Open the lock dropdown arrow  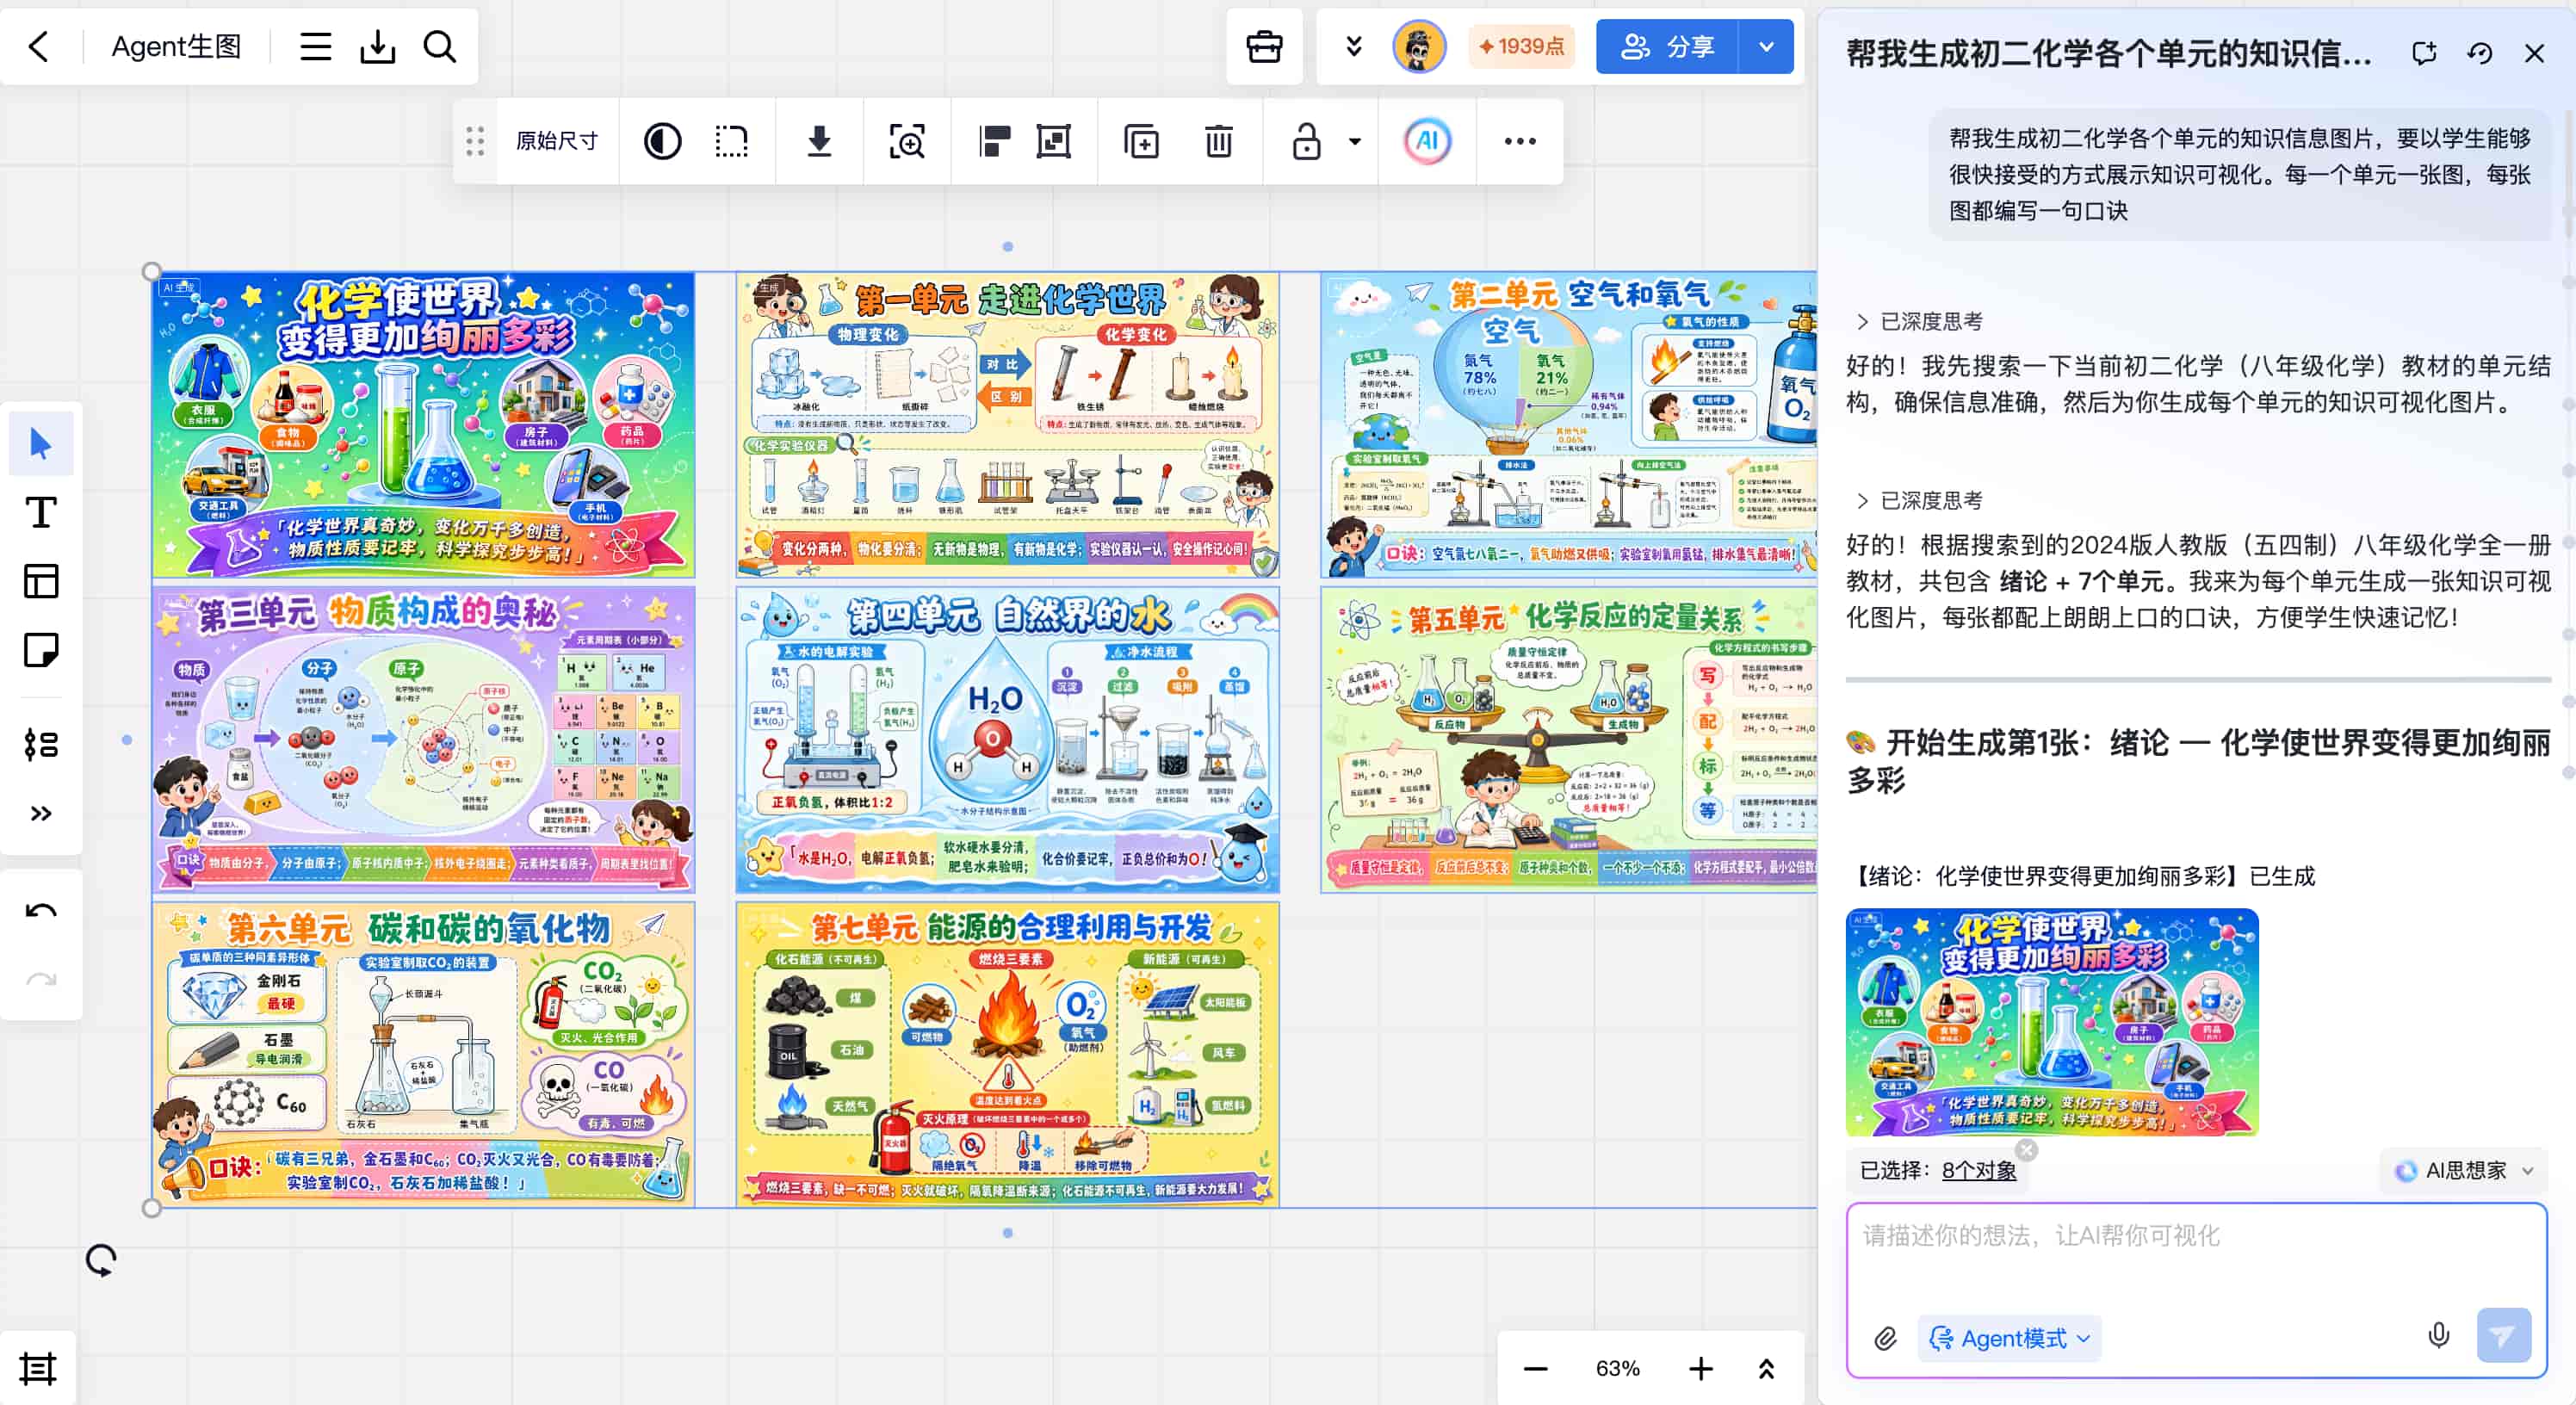point(1354,141)
